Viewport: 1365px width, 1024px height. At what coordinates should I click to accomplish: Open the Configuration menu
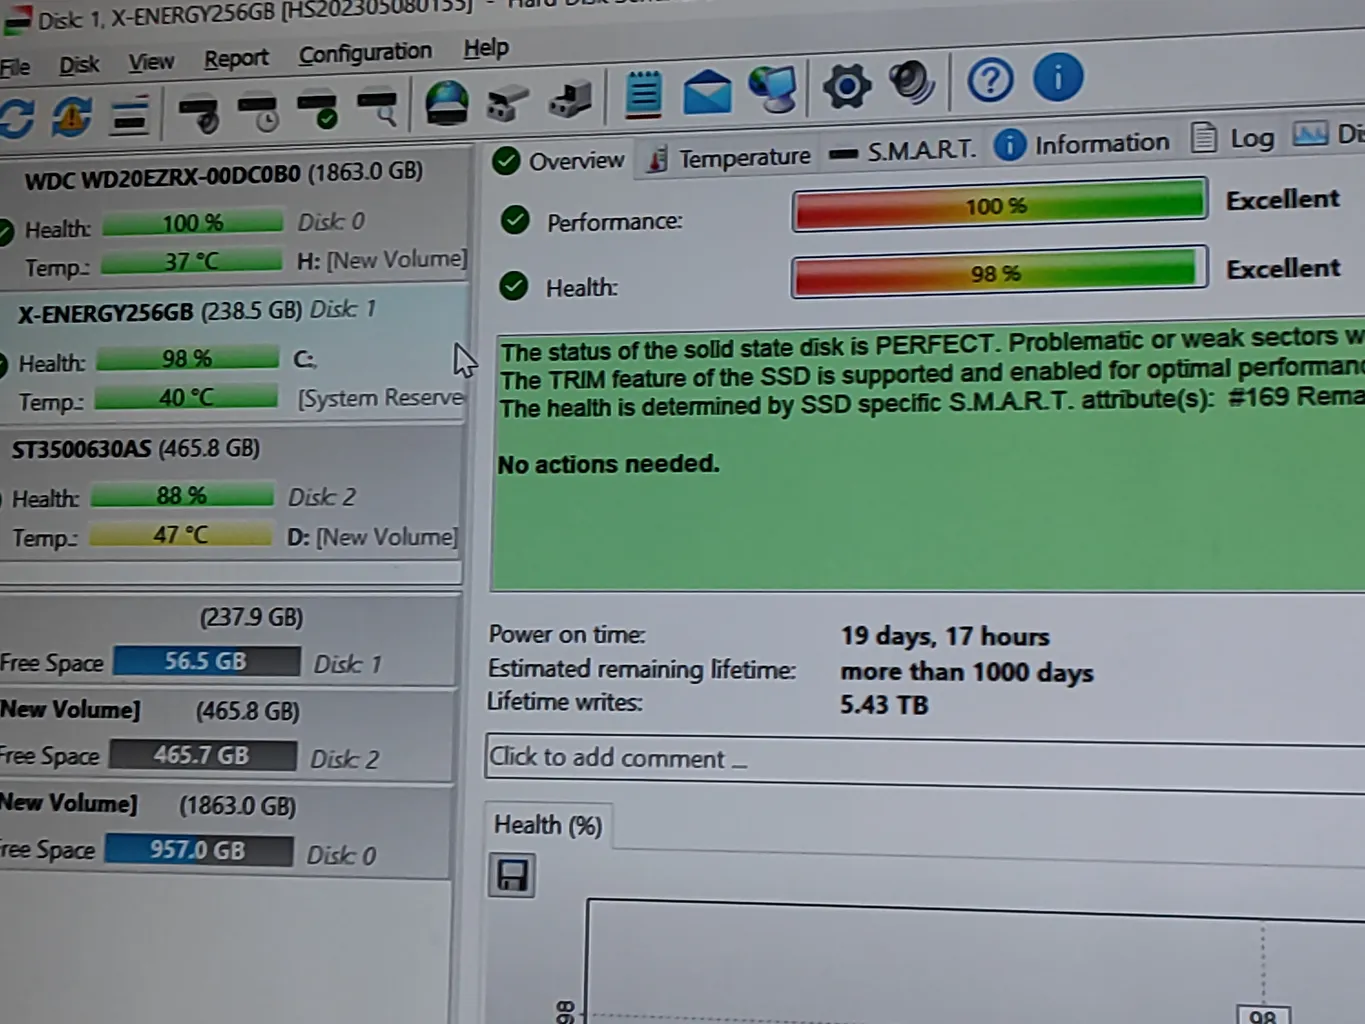coord(365,53)
